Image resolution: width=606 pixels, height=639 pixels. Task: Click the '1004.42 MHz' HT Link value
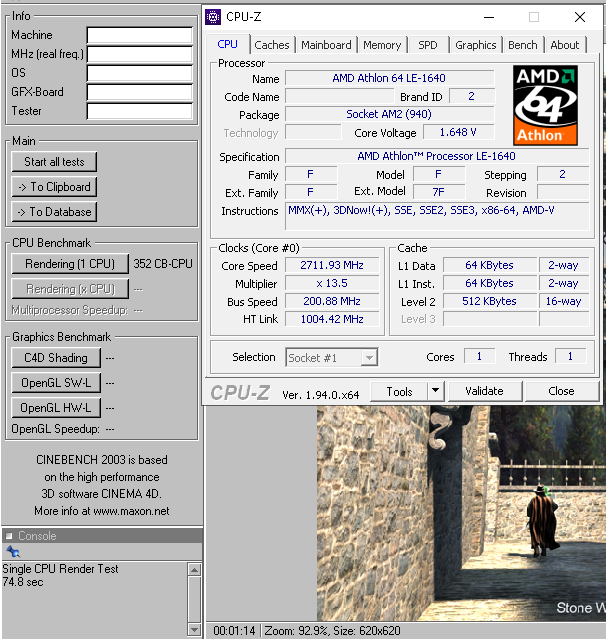[332, 319]
